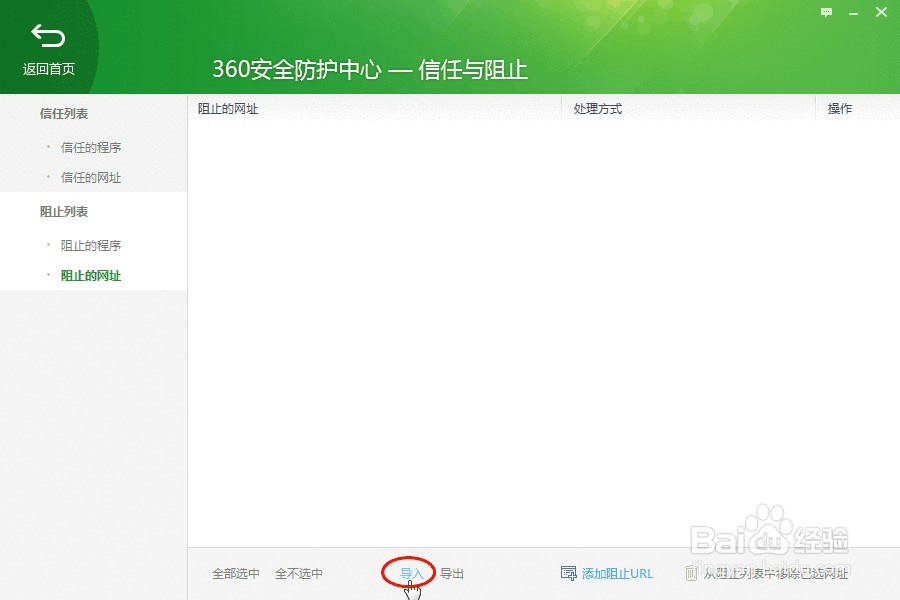
Task: Open 阻止的程序 in the sidebar
Action: [91, 246]
